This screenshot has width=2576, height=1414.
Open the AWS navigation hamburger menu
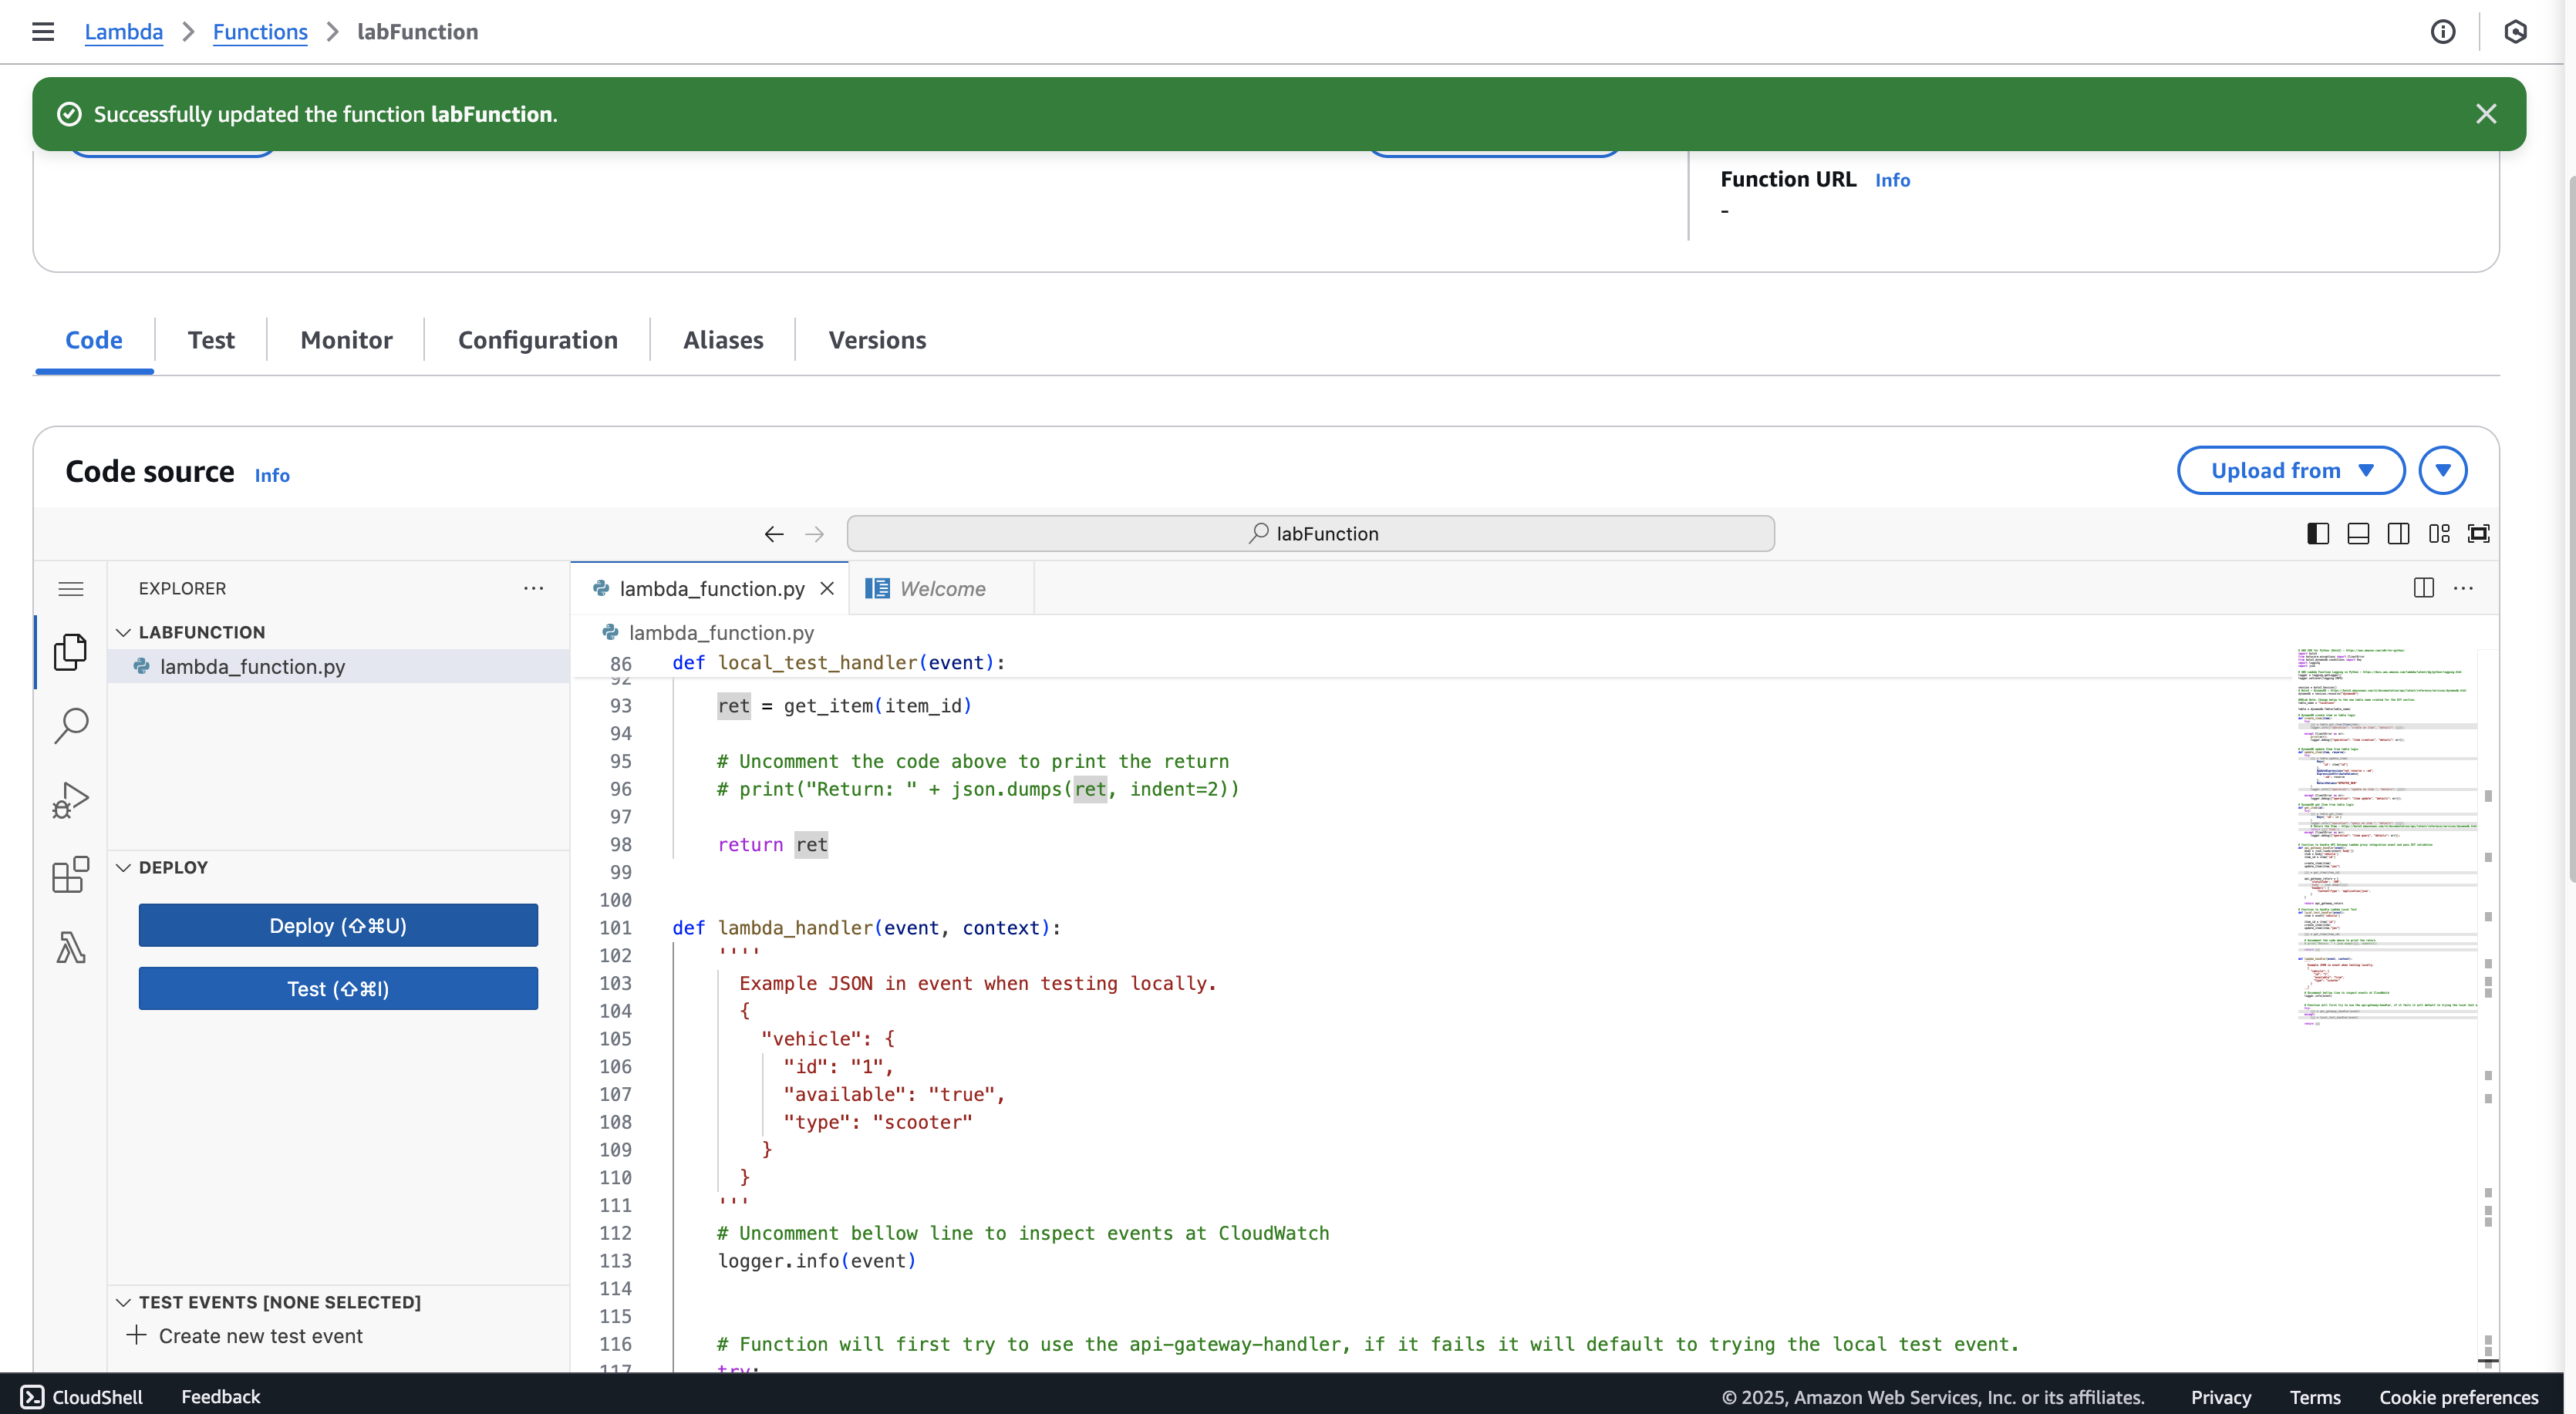tap(43, 32)
